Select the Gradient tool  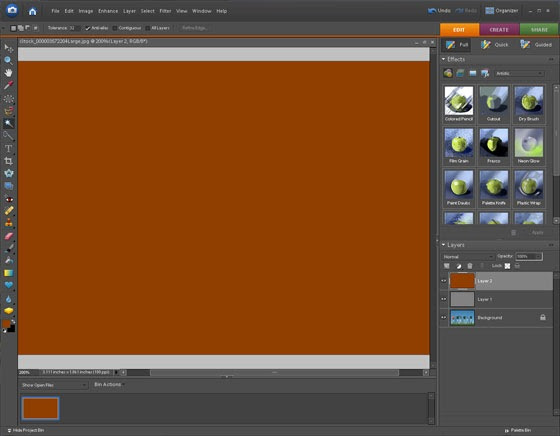[x=8, y=273]
